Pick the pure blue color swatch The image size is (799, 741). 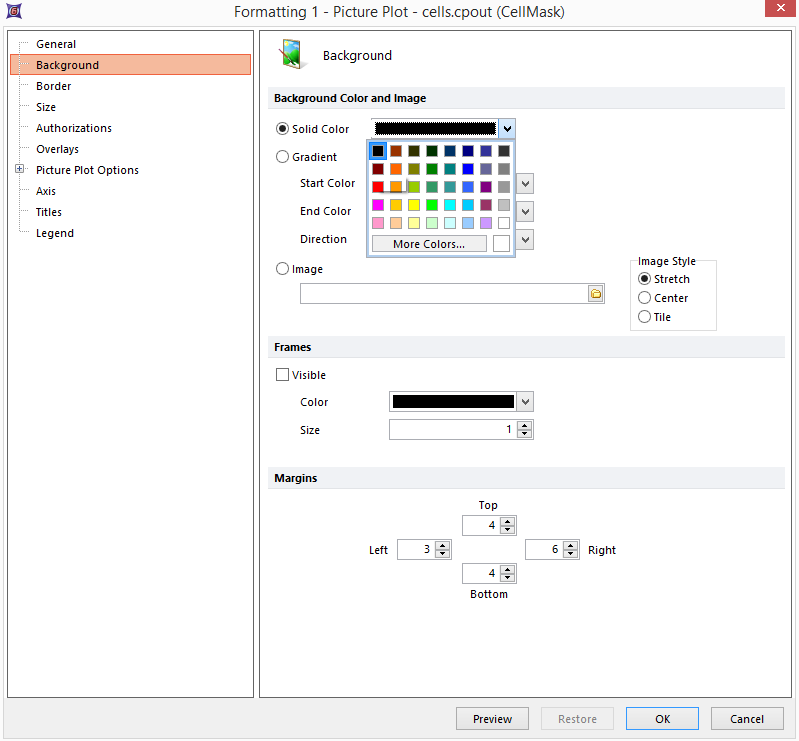[x=468, y=169]
